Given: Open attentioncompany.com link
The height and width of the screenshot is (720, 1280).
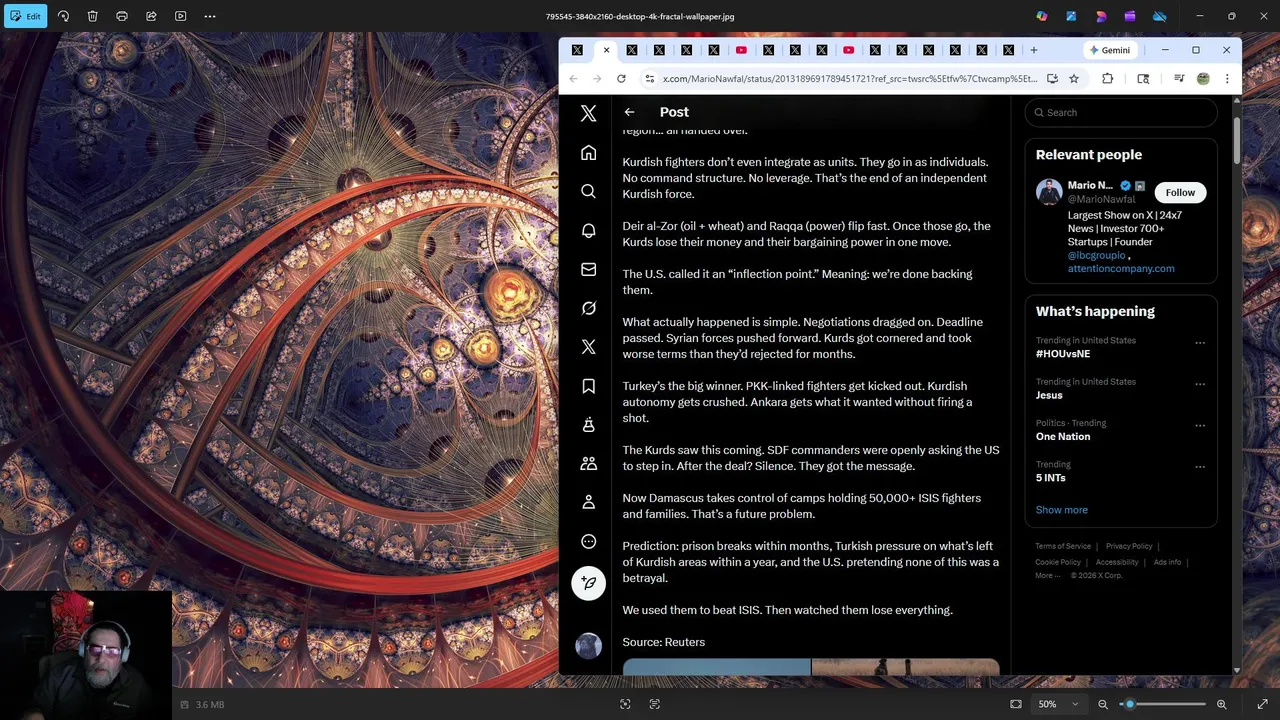Looking at the screenshot, I should [x=1121, y=268].
